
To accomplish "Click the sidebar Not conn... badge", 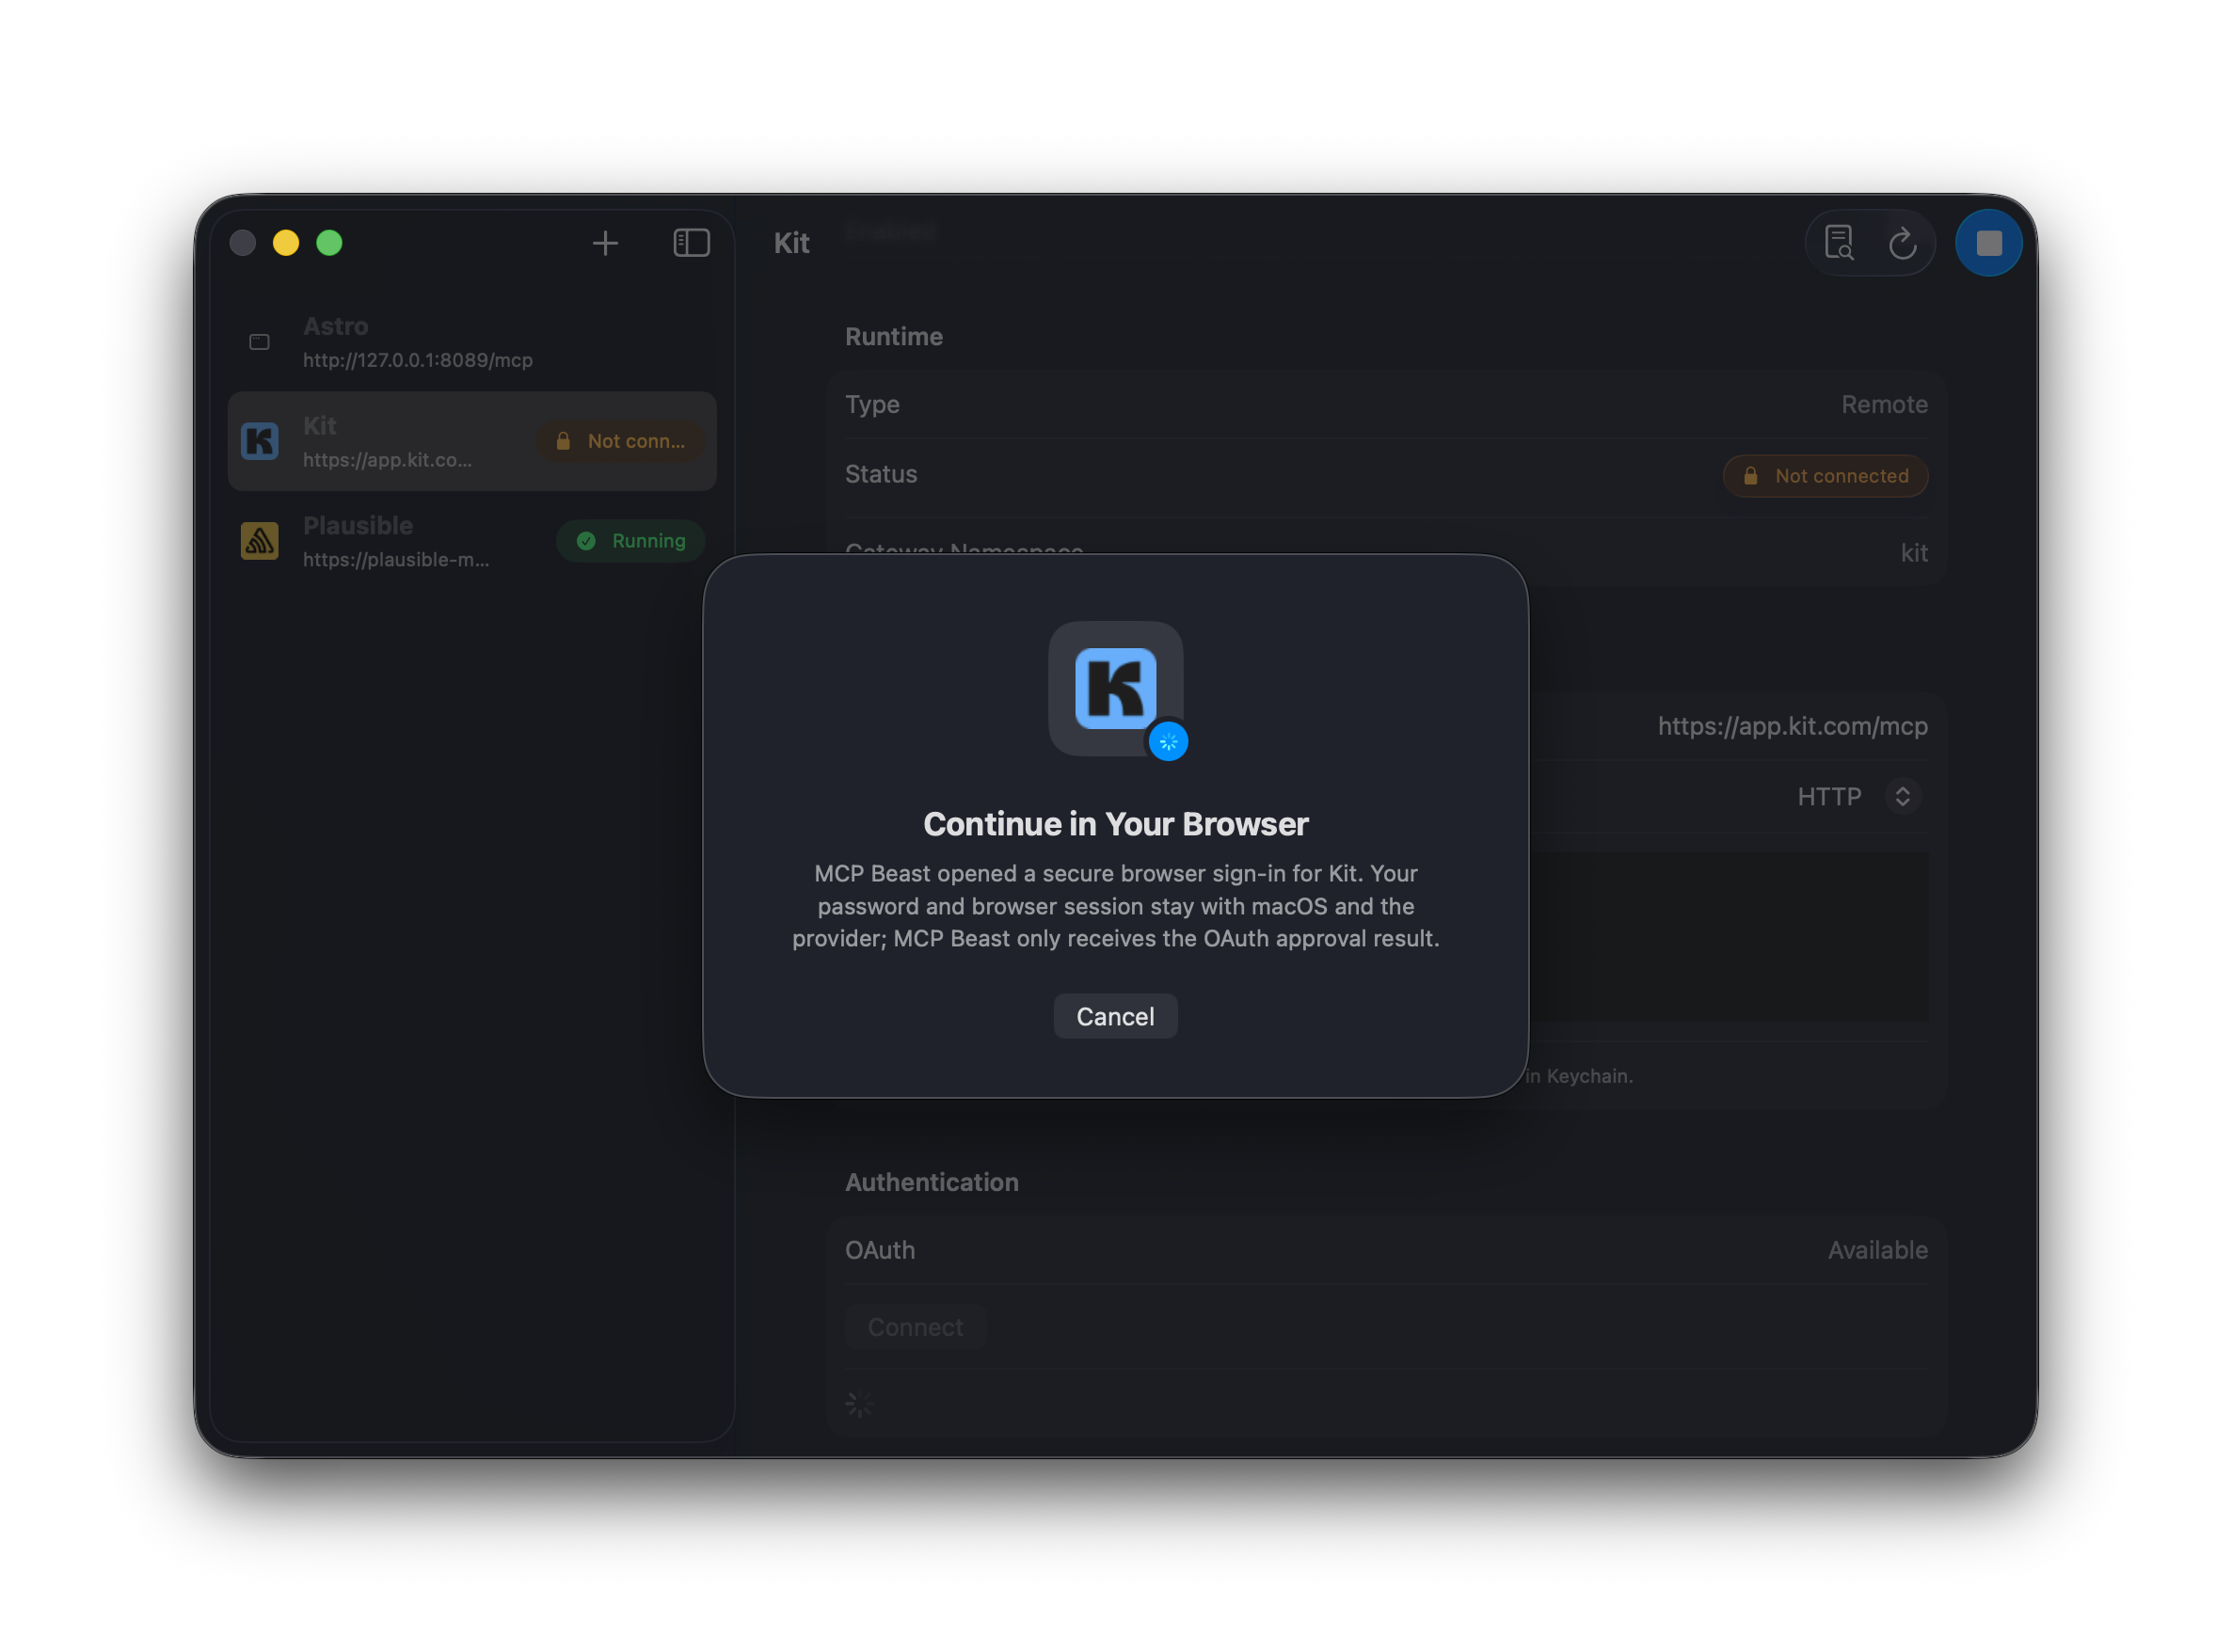I will click(x=621, y=441).
